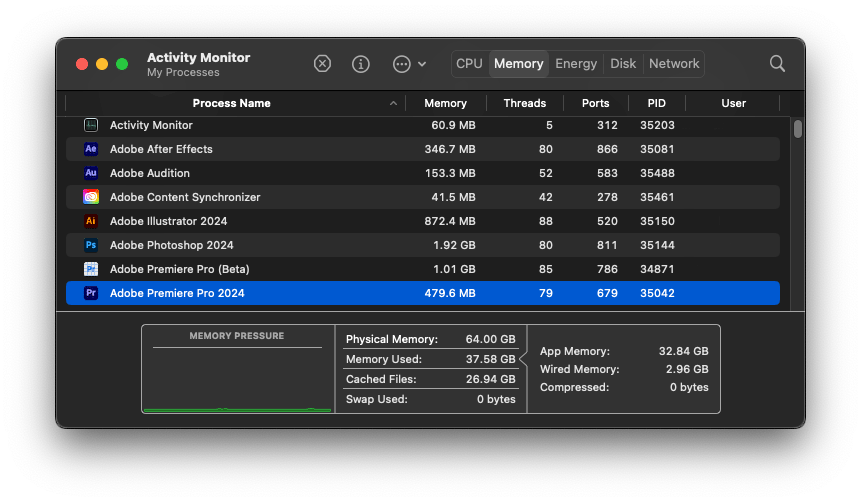Select the Activity Monitor process row
The height and width of the screenshot is (502, 861).
pyautogui.click(x=423, y=125)
